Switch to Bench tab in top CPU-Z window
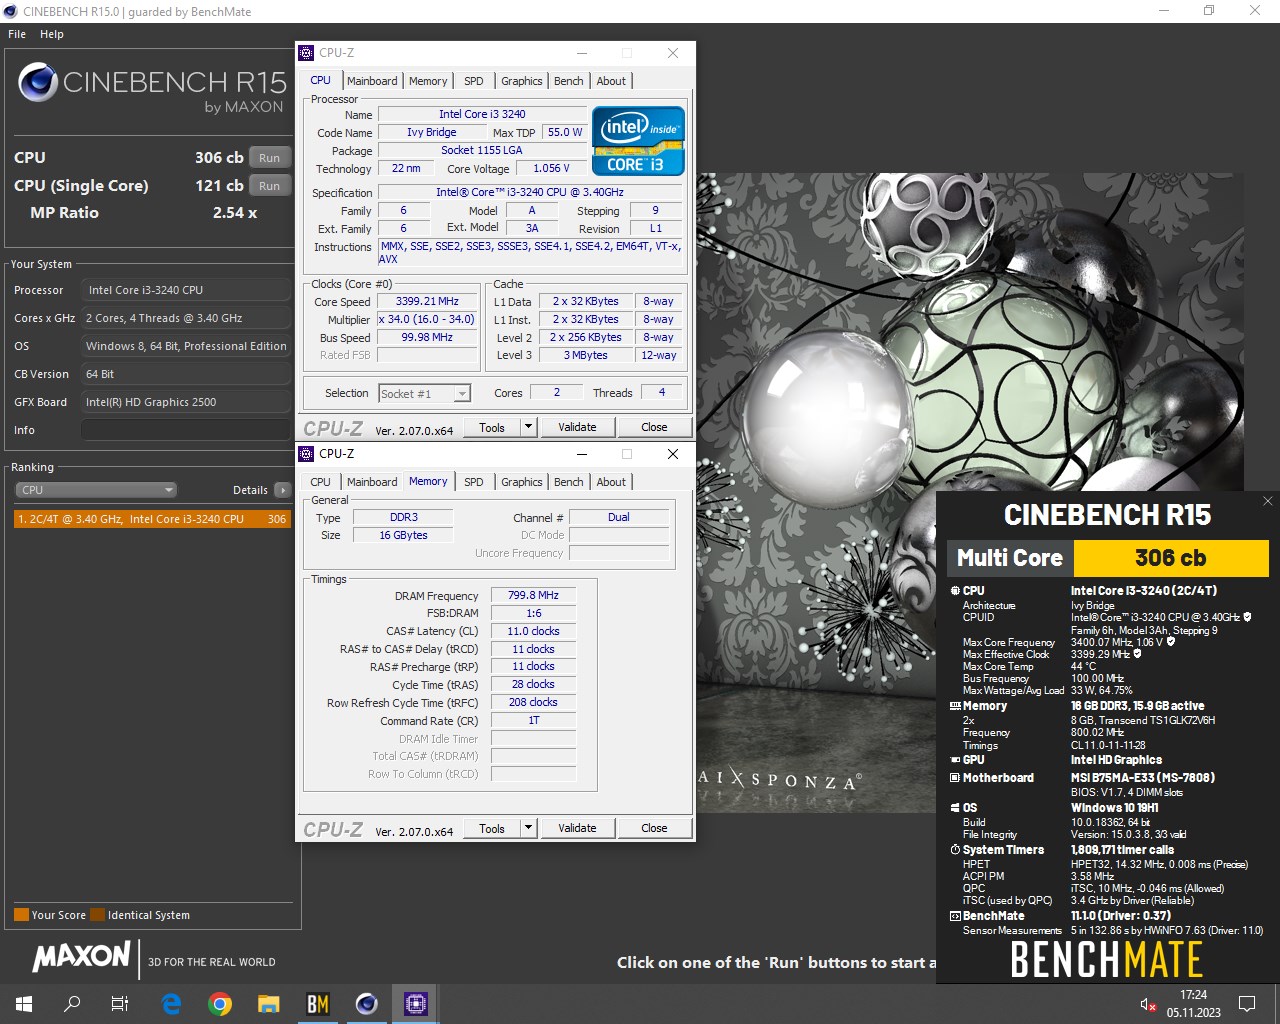 point(569,81)
